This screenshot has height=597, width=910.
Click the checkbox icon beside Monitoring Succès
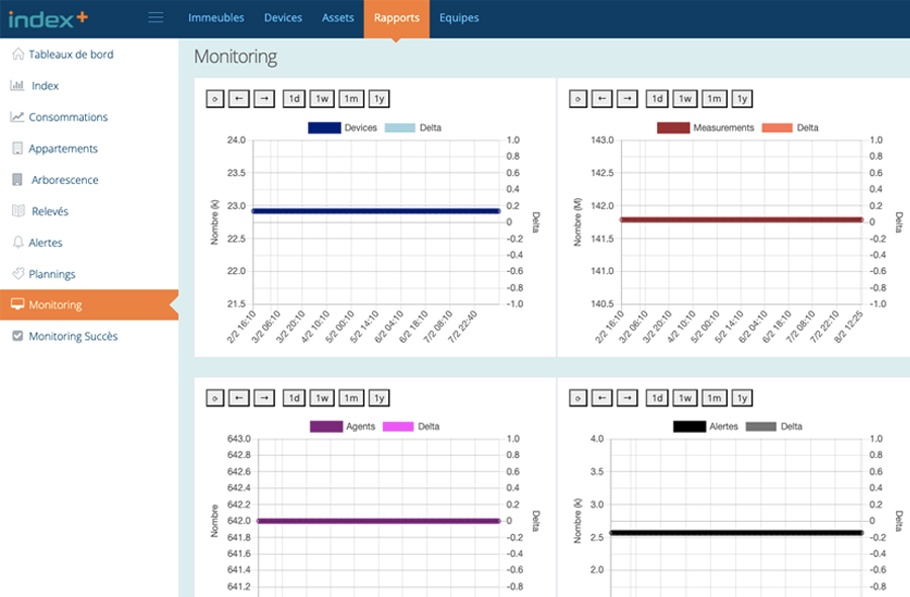coord(17,337)
